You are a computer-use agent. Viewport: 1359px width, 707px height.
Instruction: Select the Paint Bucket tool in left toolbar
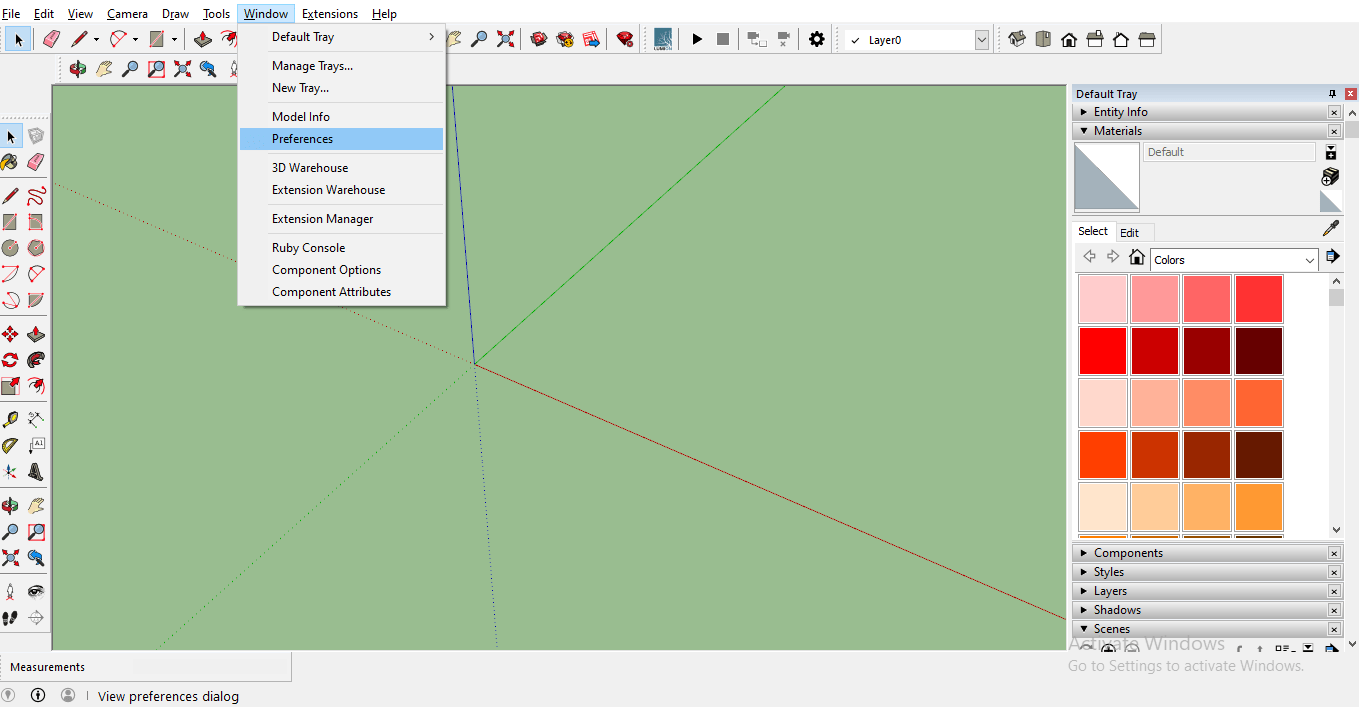tap(10, 162)
